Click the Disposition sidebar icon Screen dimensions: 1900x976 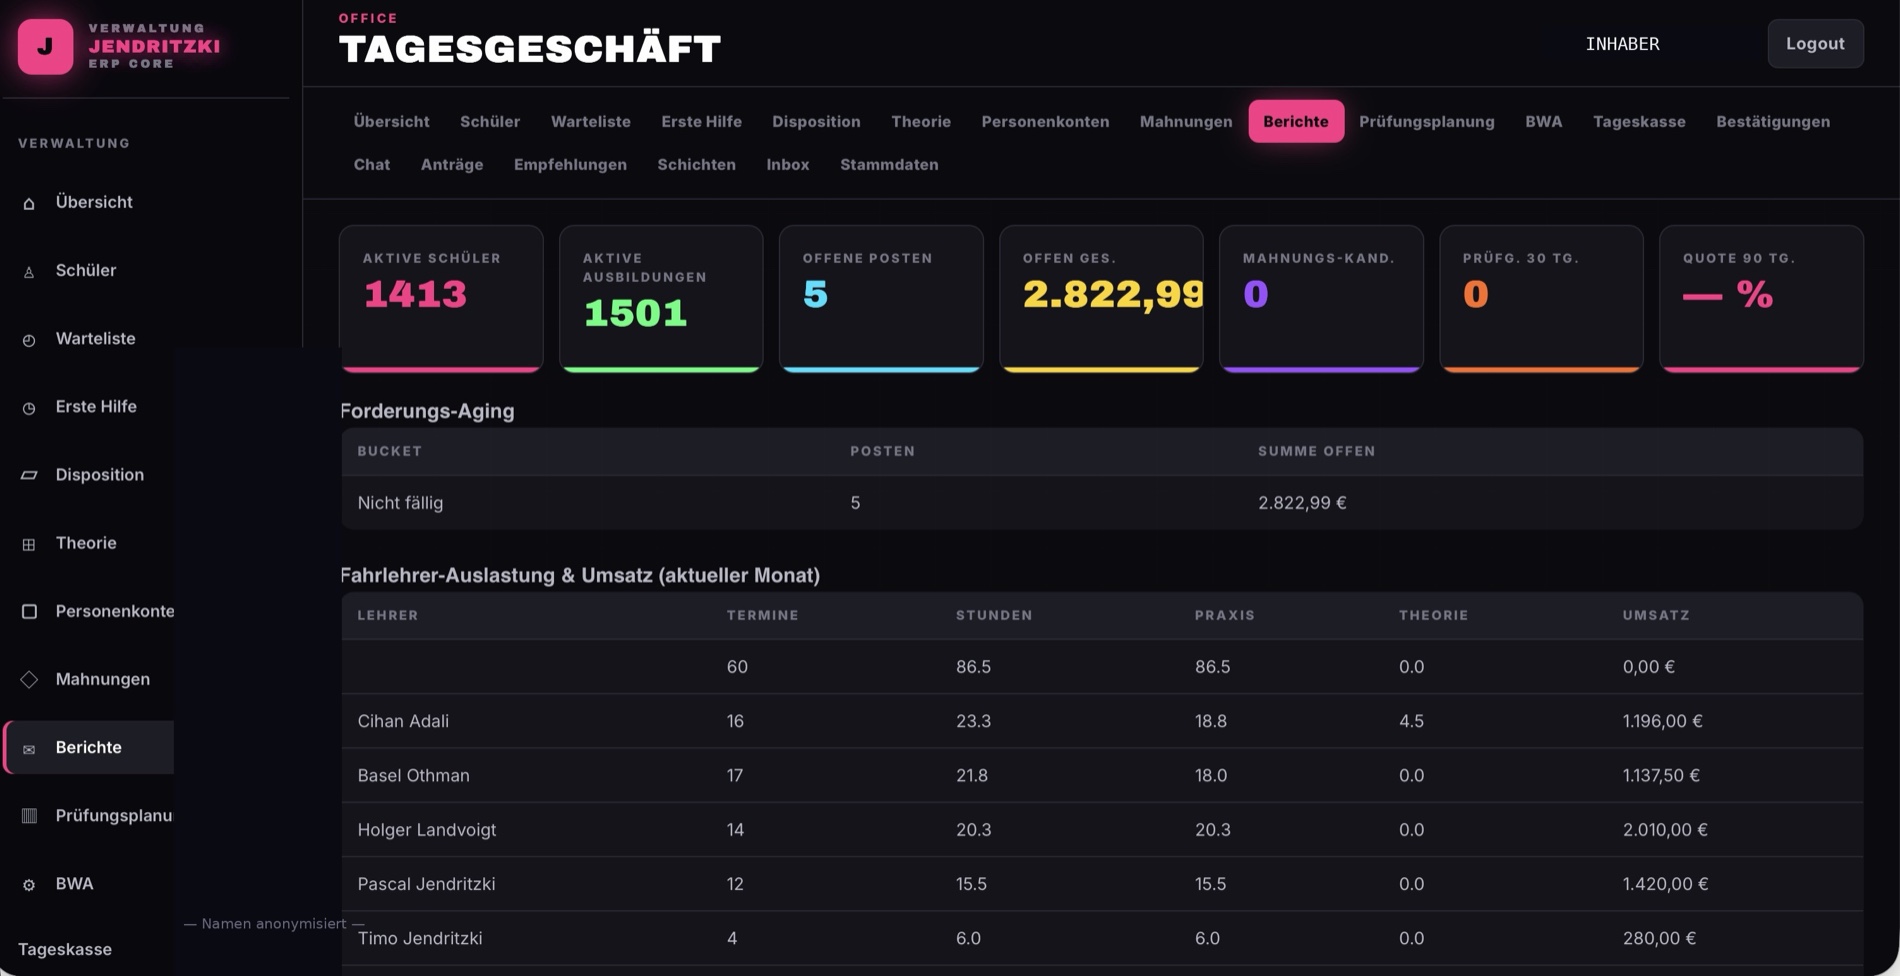pos(29,475)
